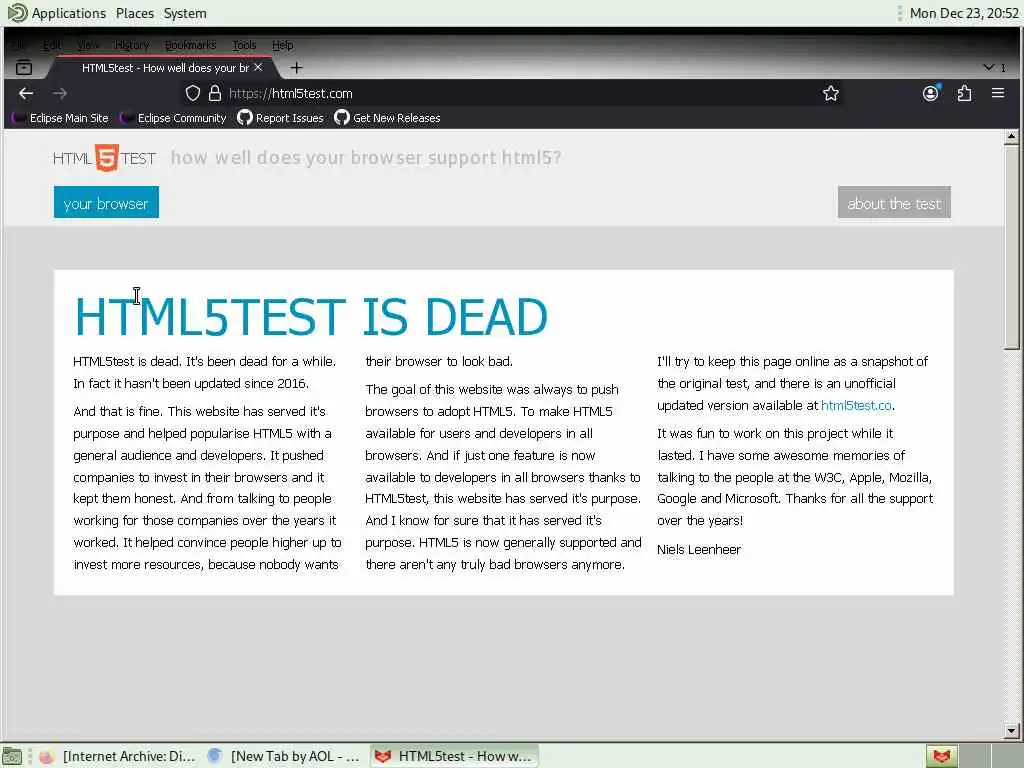Click the 'Niels Leenheer' signature text
The image size is (1024, 768).
click(x=699, y=550)
